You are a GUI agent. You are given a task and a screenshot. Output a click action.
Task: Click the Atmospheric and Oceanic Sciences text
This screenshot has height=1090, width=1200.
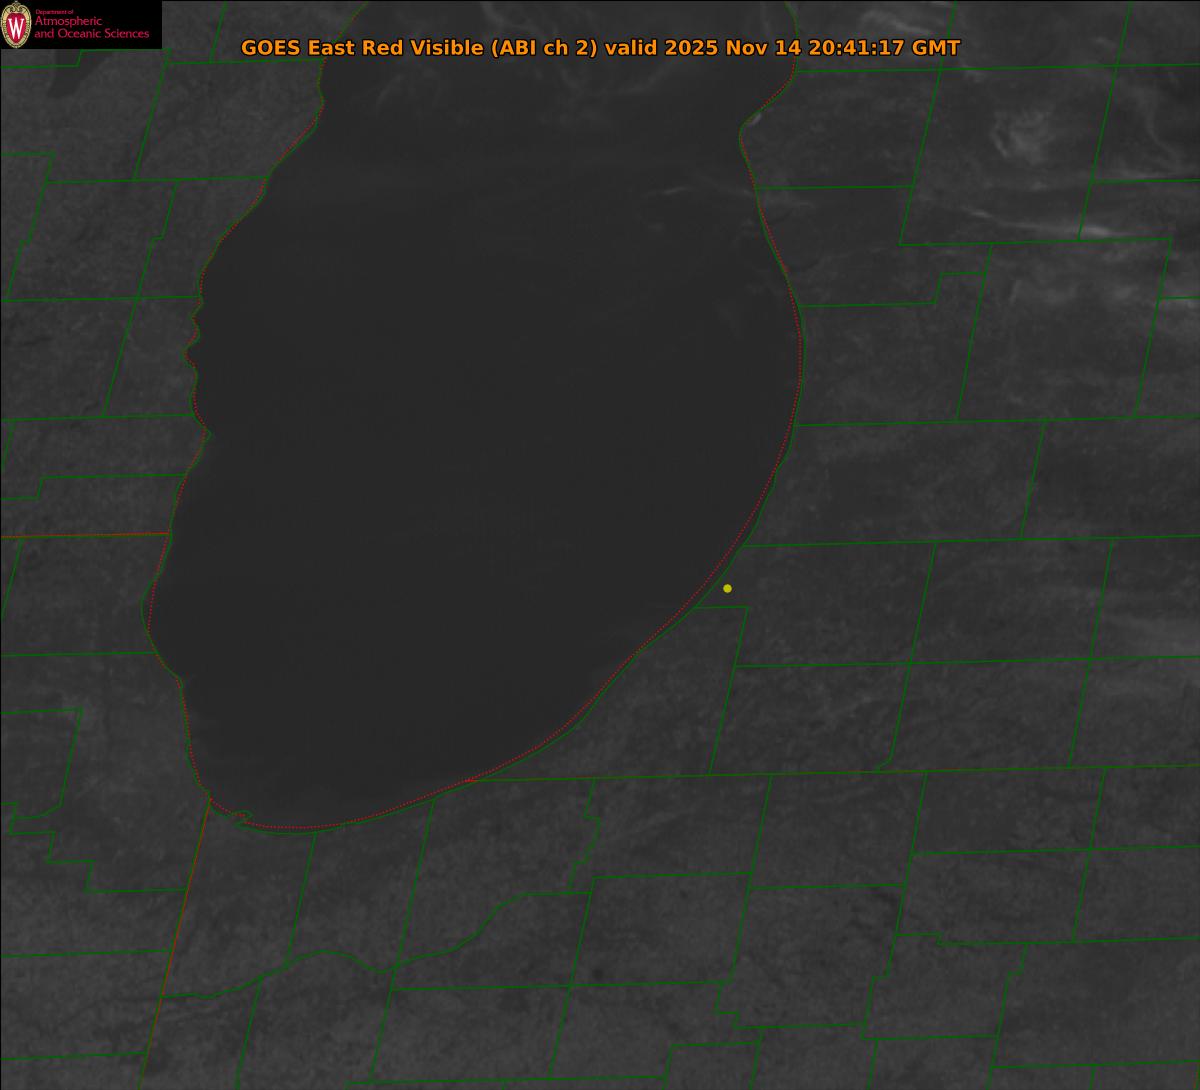tap(92, 27)
